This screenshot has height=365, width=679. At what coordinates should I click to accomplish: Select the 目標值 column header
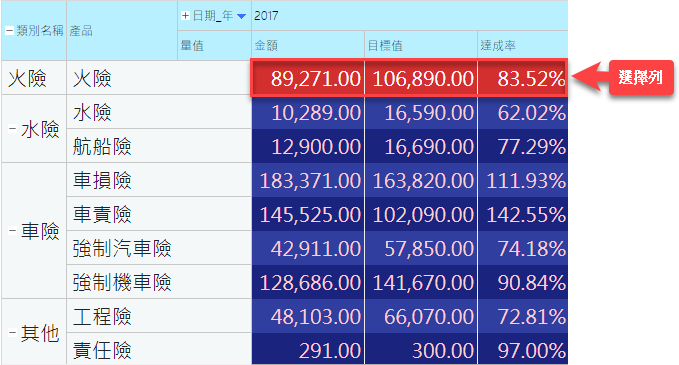coord(421,45)
